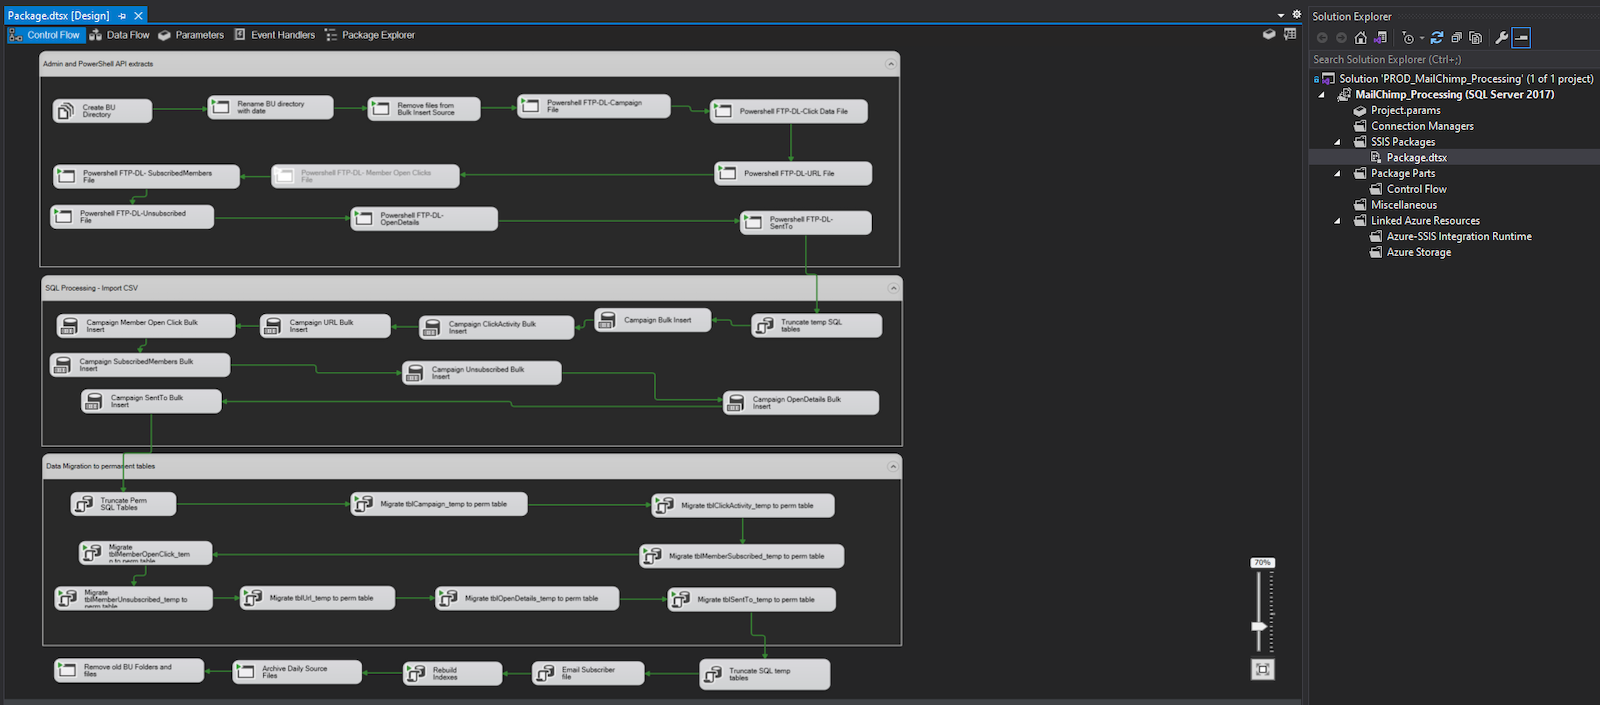Select Migrate tblCampaign_temp to perm table task
1600x705 pixels.
[x=438, y=504]
